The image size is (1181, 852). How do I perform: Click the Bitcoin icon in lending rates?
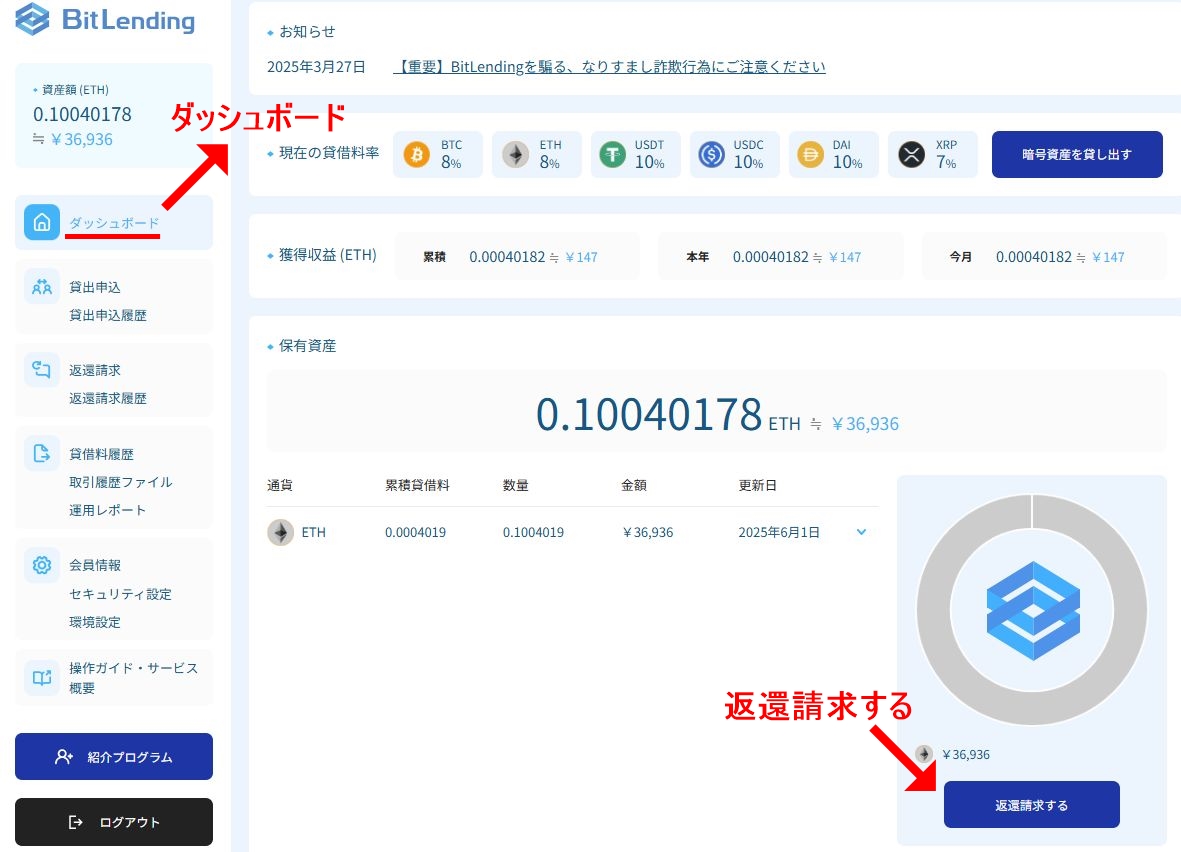click(x=417, y=154)
